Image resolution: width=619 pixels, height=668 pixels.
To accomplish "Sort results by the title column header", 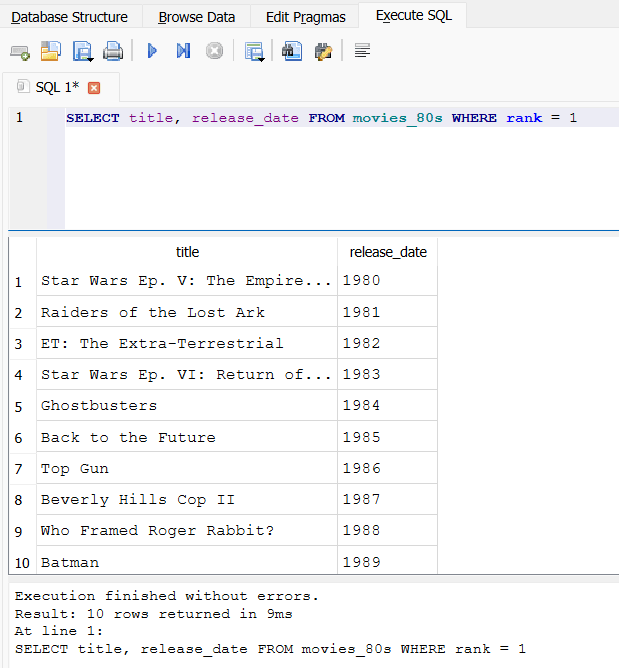I will (x=187, y=252).
